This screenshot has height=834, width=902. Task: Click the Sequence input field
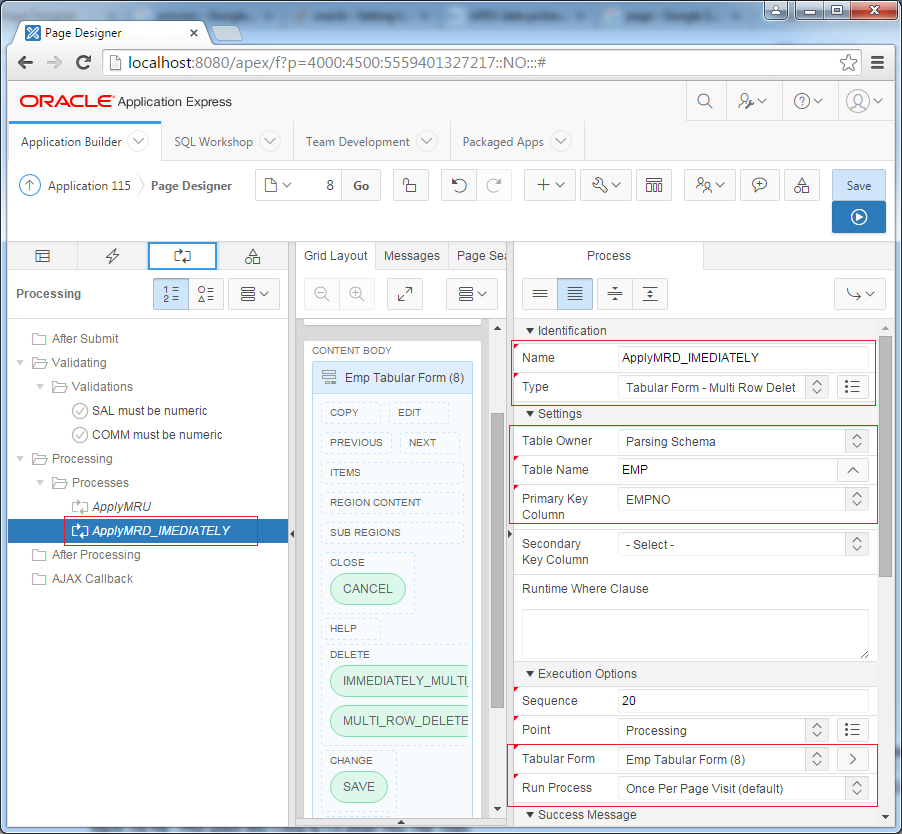[743, 701]
